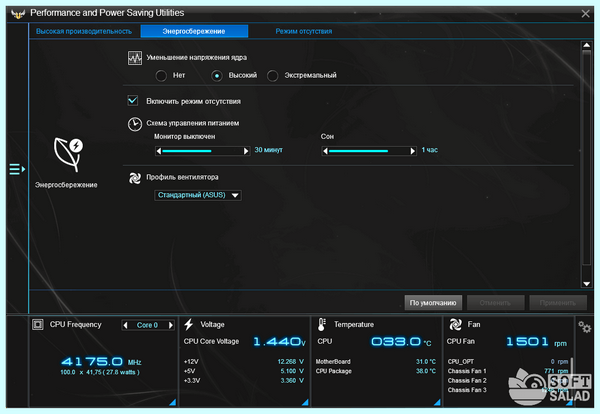Viewport: 600px width, 414px height.
Task: Click the '+5V' voltage row
Action: click(244, 371)
